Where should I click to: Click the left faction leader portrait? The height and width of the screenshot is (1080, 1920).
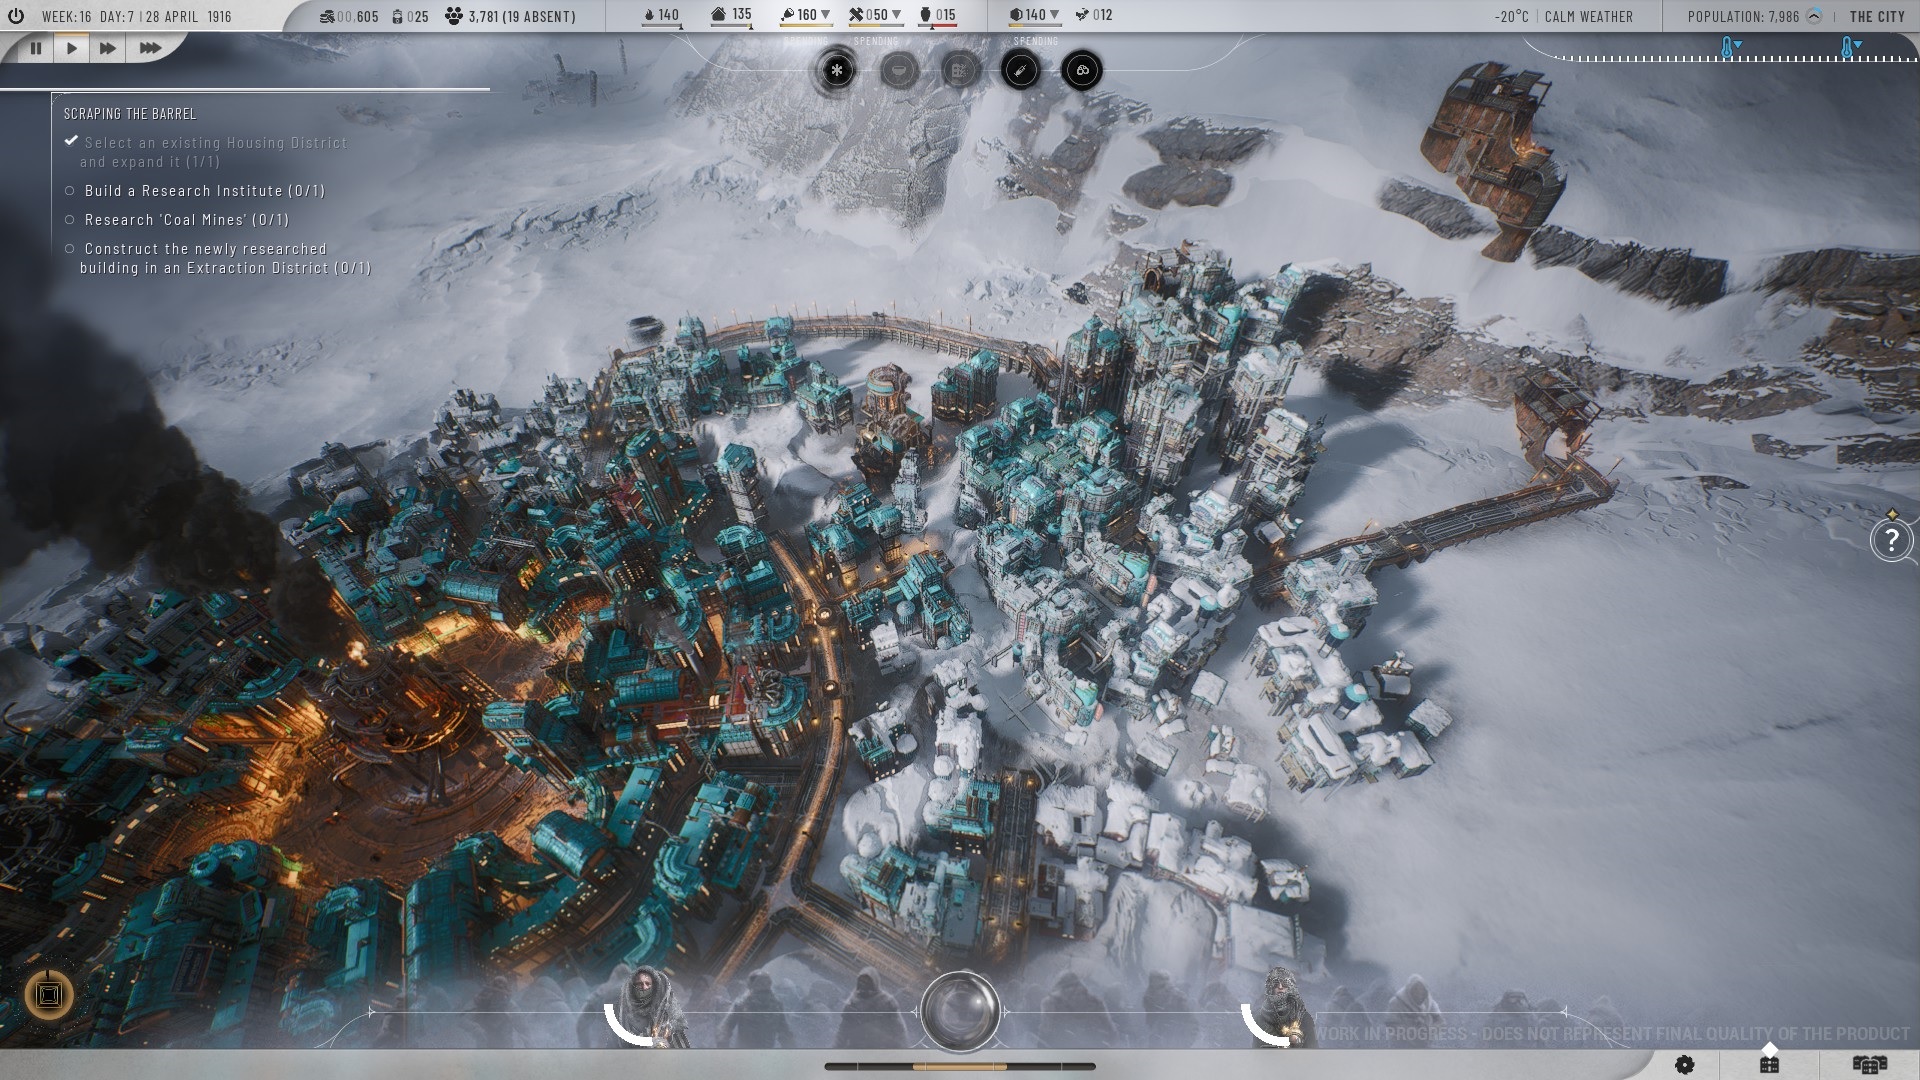[x=648, y=1005]
